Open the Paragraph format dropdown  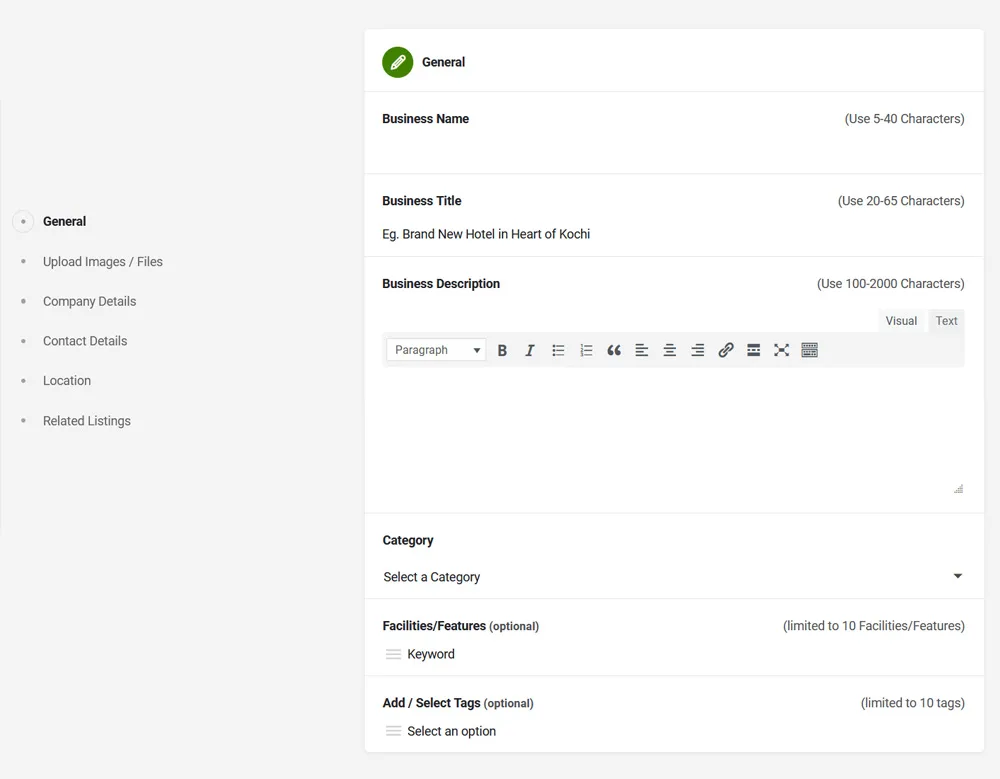[x=436, y=350]
